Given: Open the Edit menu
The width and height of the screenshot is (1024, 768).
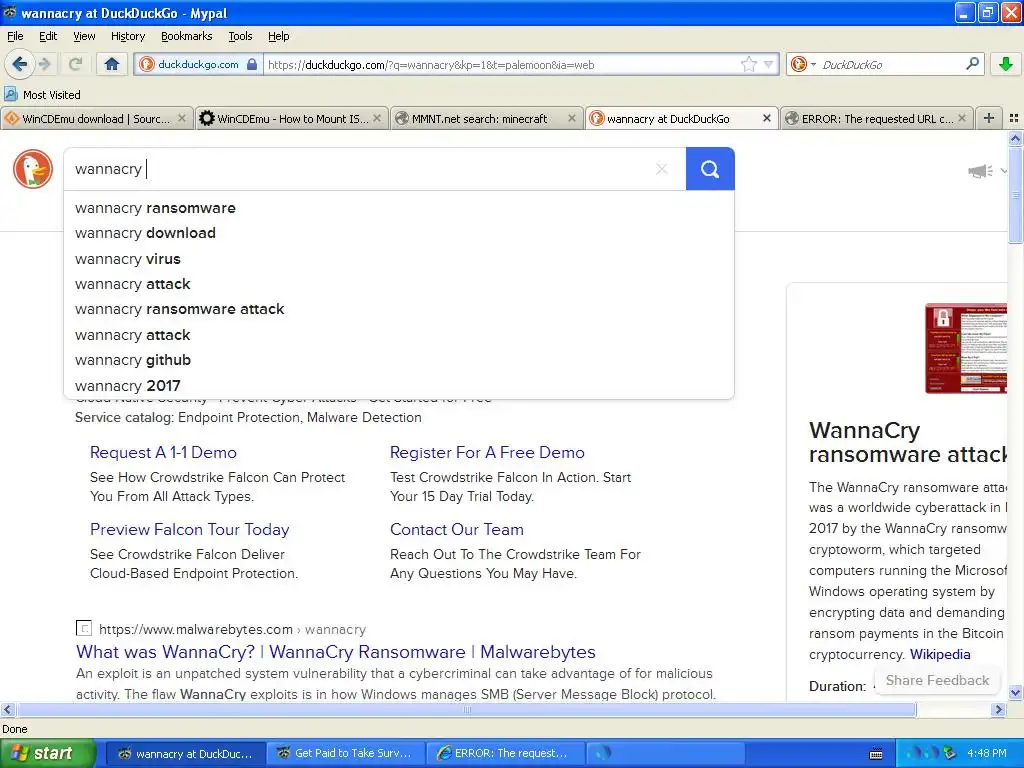Looking at the screenshot, I should pyautogui.click(x=48, y=36).
